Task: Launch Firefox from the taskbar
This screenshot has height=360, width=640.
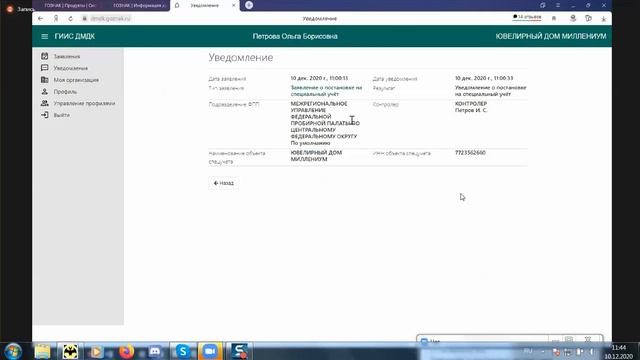Action: tap(126, 351)
